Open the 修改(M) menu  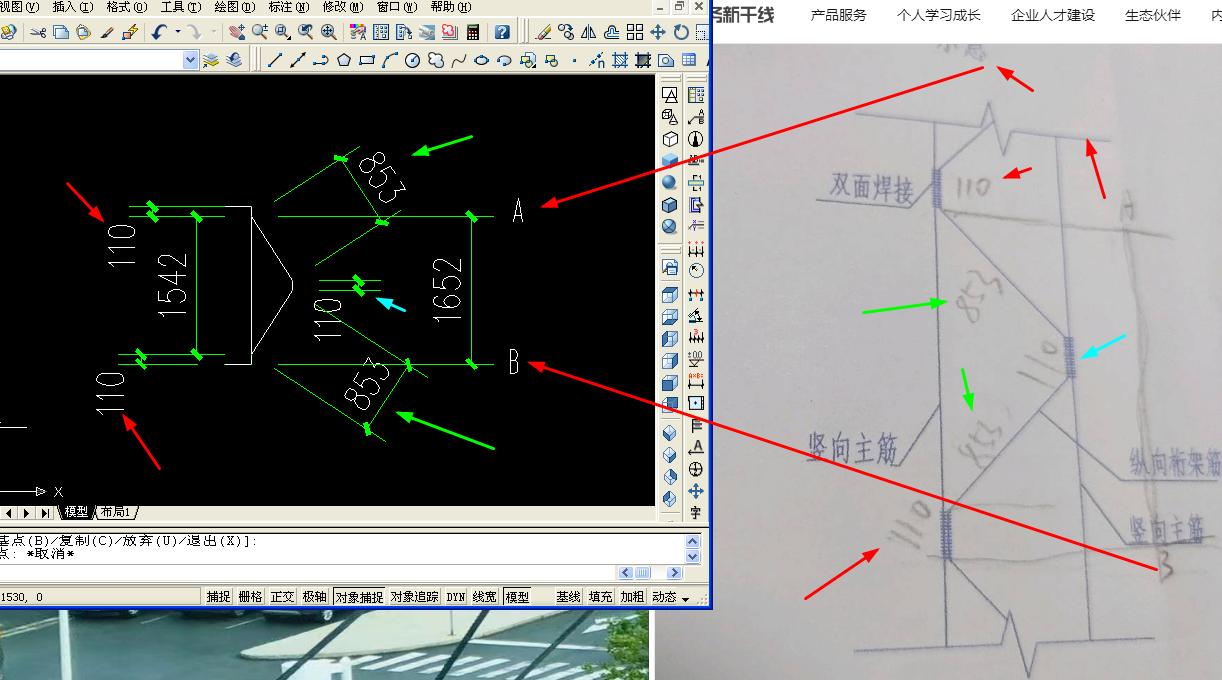(x=342, y=7)
